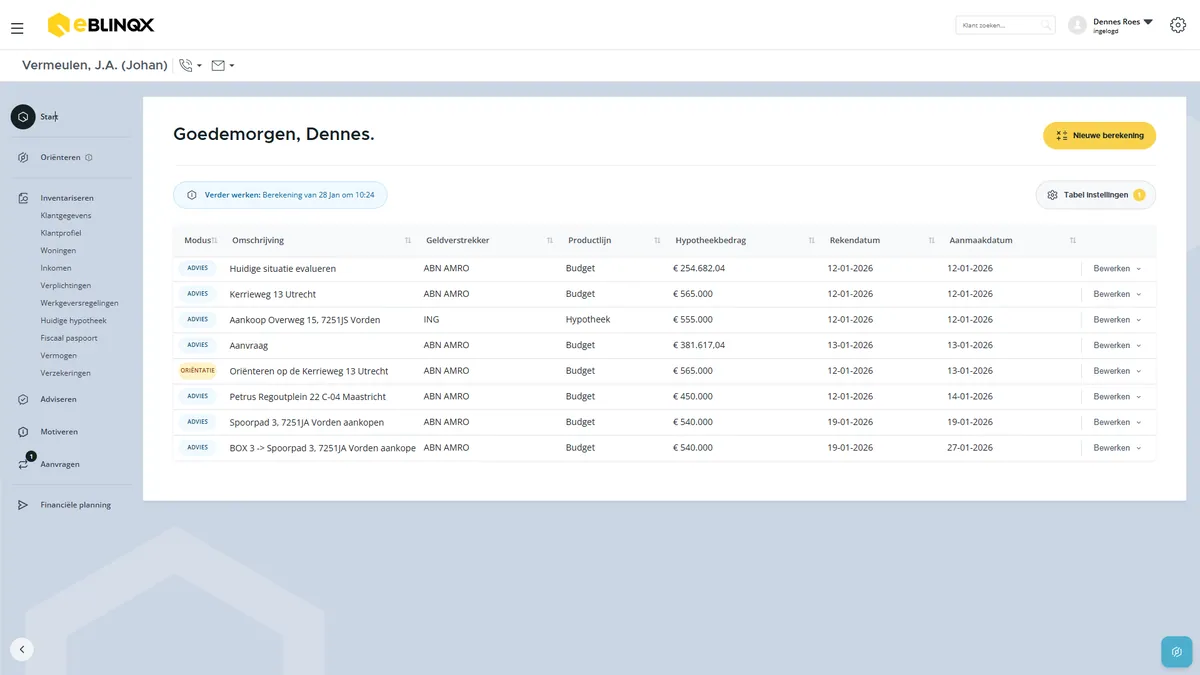Expand Bewerken dropdown for Petrus Regoutplein row
Screen dimensions: 1200x675
pos(1117,397)
